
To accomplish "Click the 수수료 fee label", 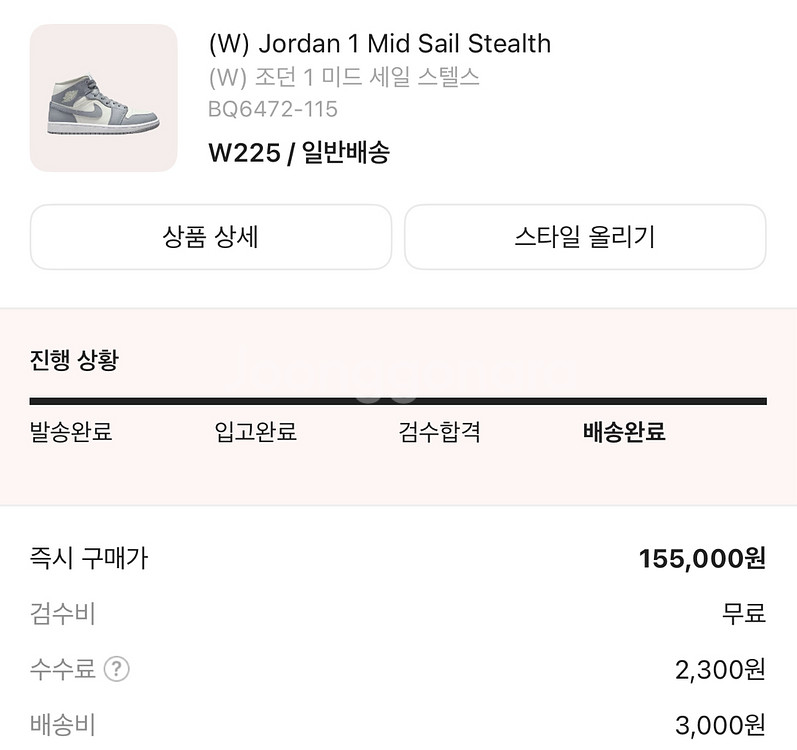I will [x=63, y=669].
